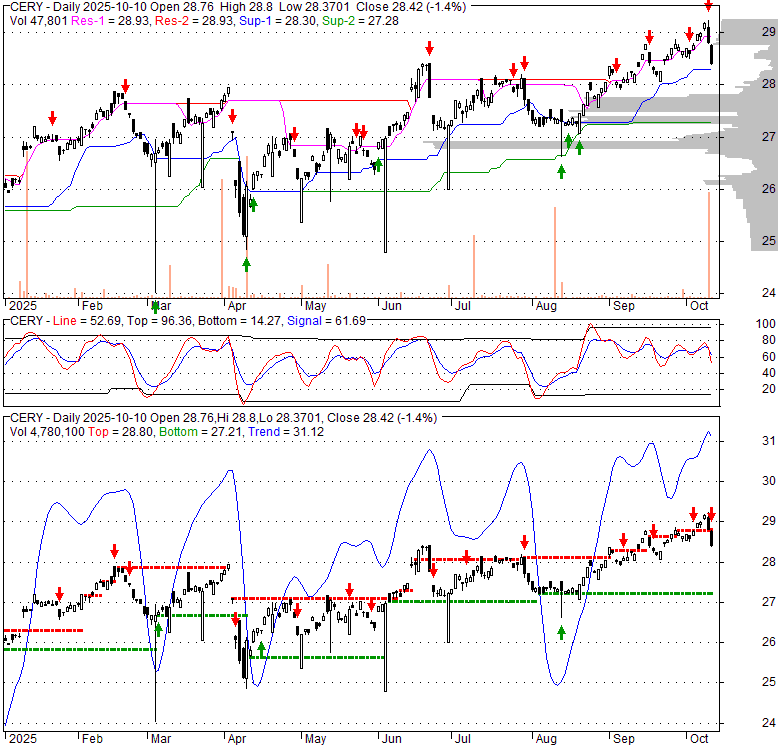780x745 pixels.
Task: Click the February red down arrow in top chart
Action: (125, 86)
